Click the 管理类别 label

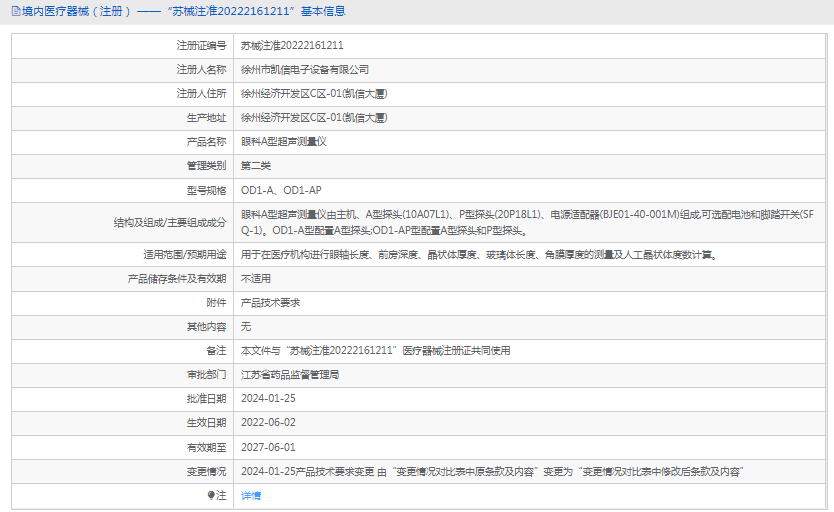206,166
